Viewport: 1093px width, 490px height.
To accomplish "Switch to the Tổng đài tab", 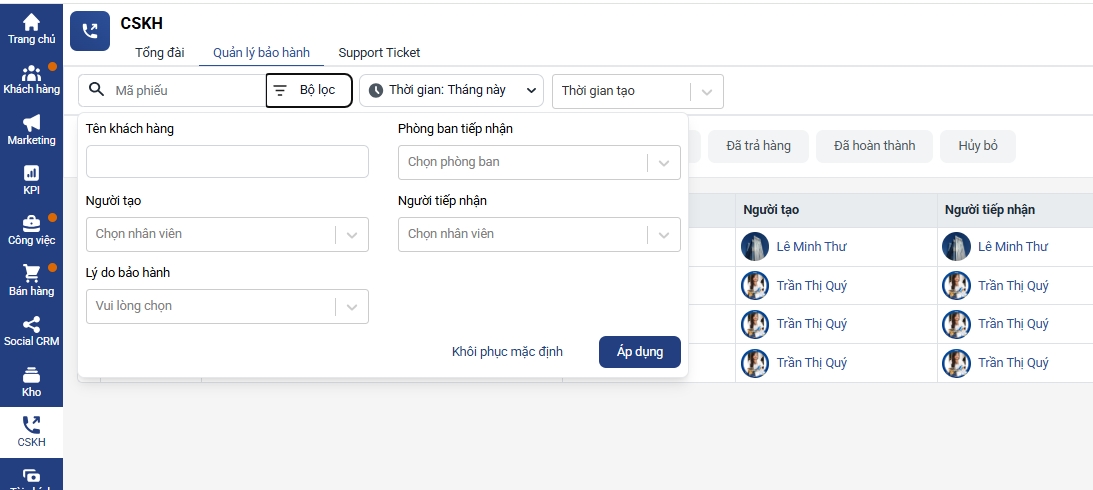I will 160,52.
